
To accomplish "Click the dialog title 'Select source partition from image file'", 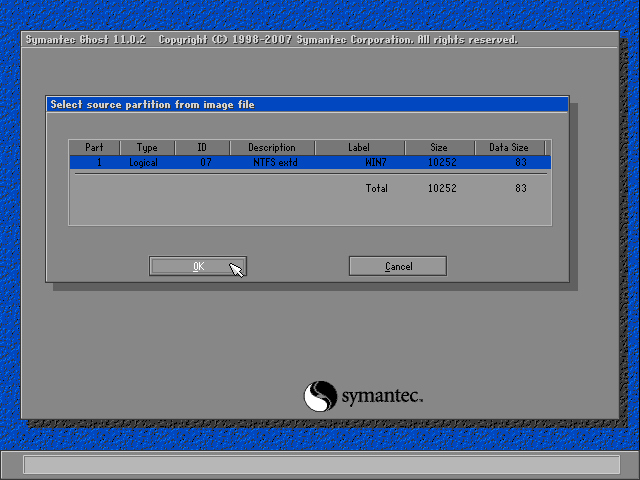I will (x=152, y=104).
